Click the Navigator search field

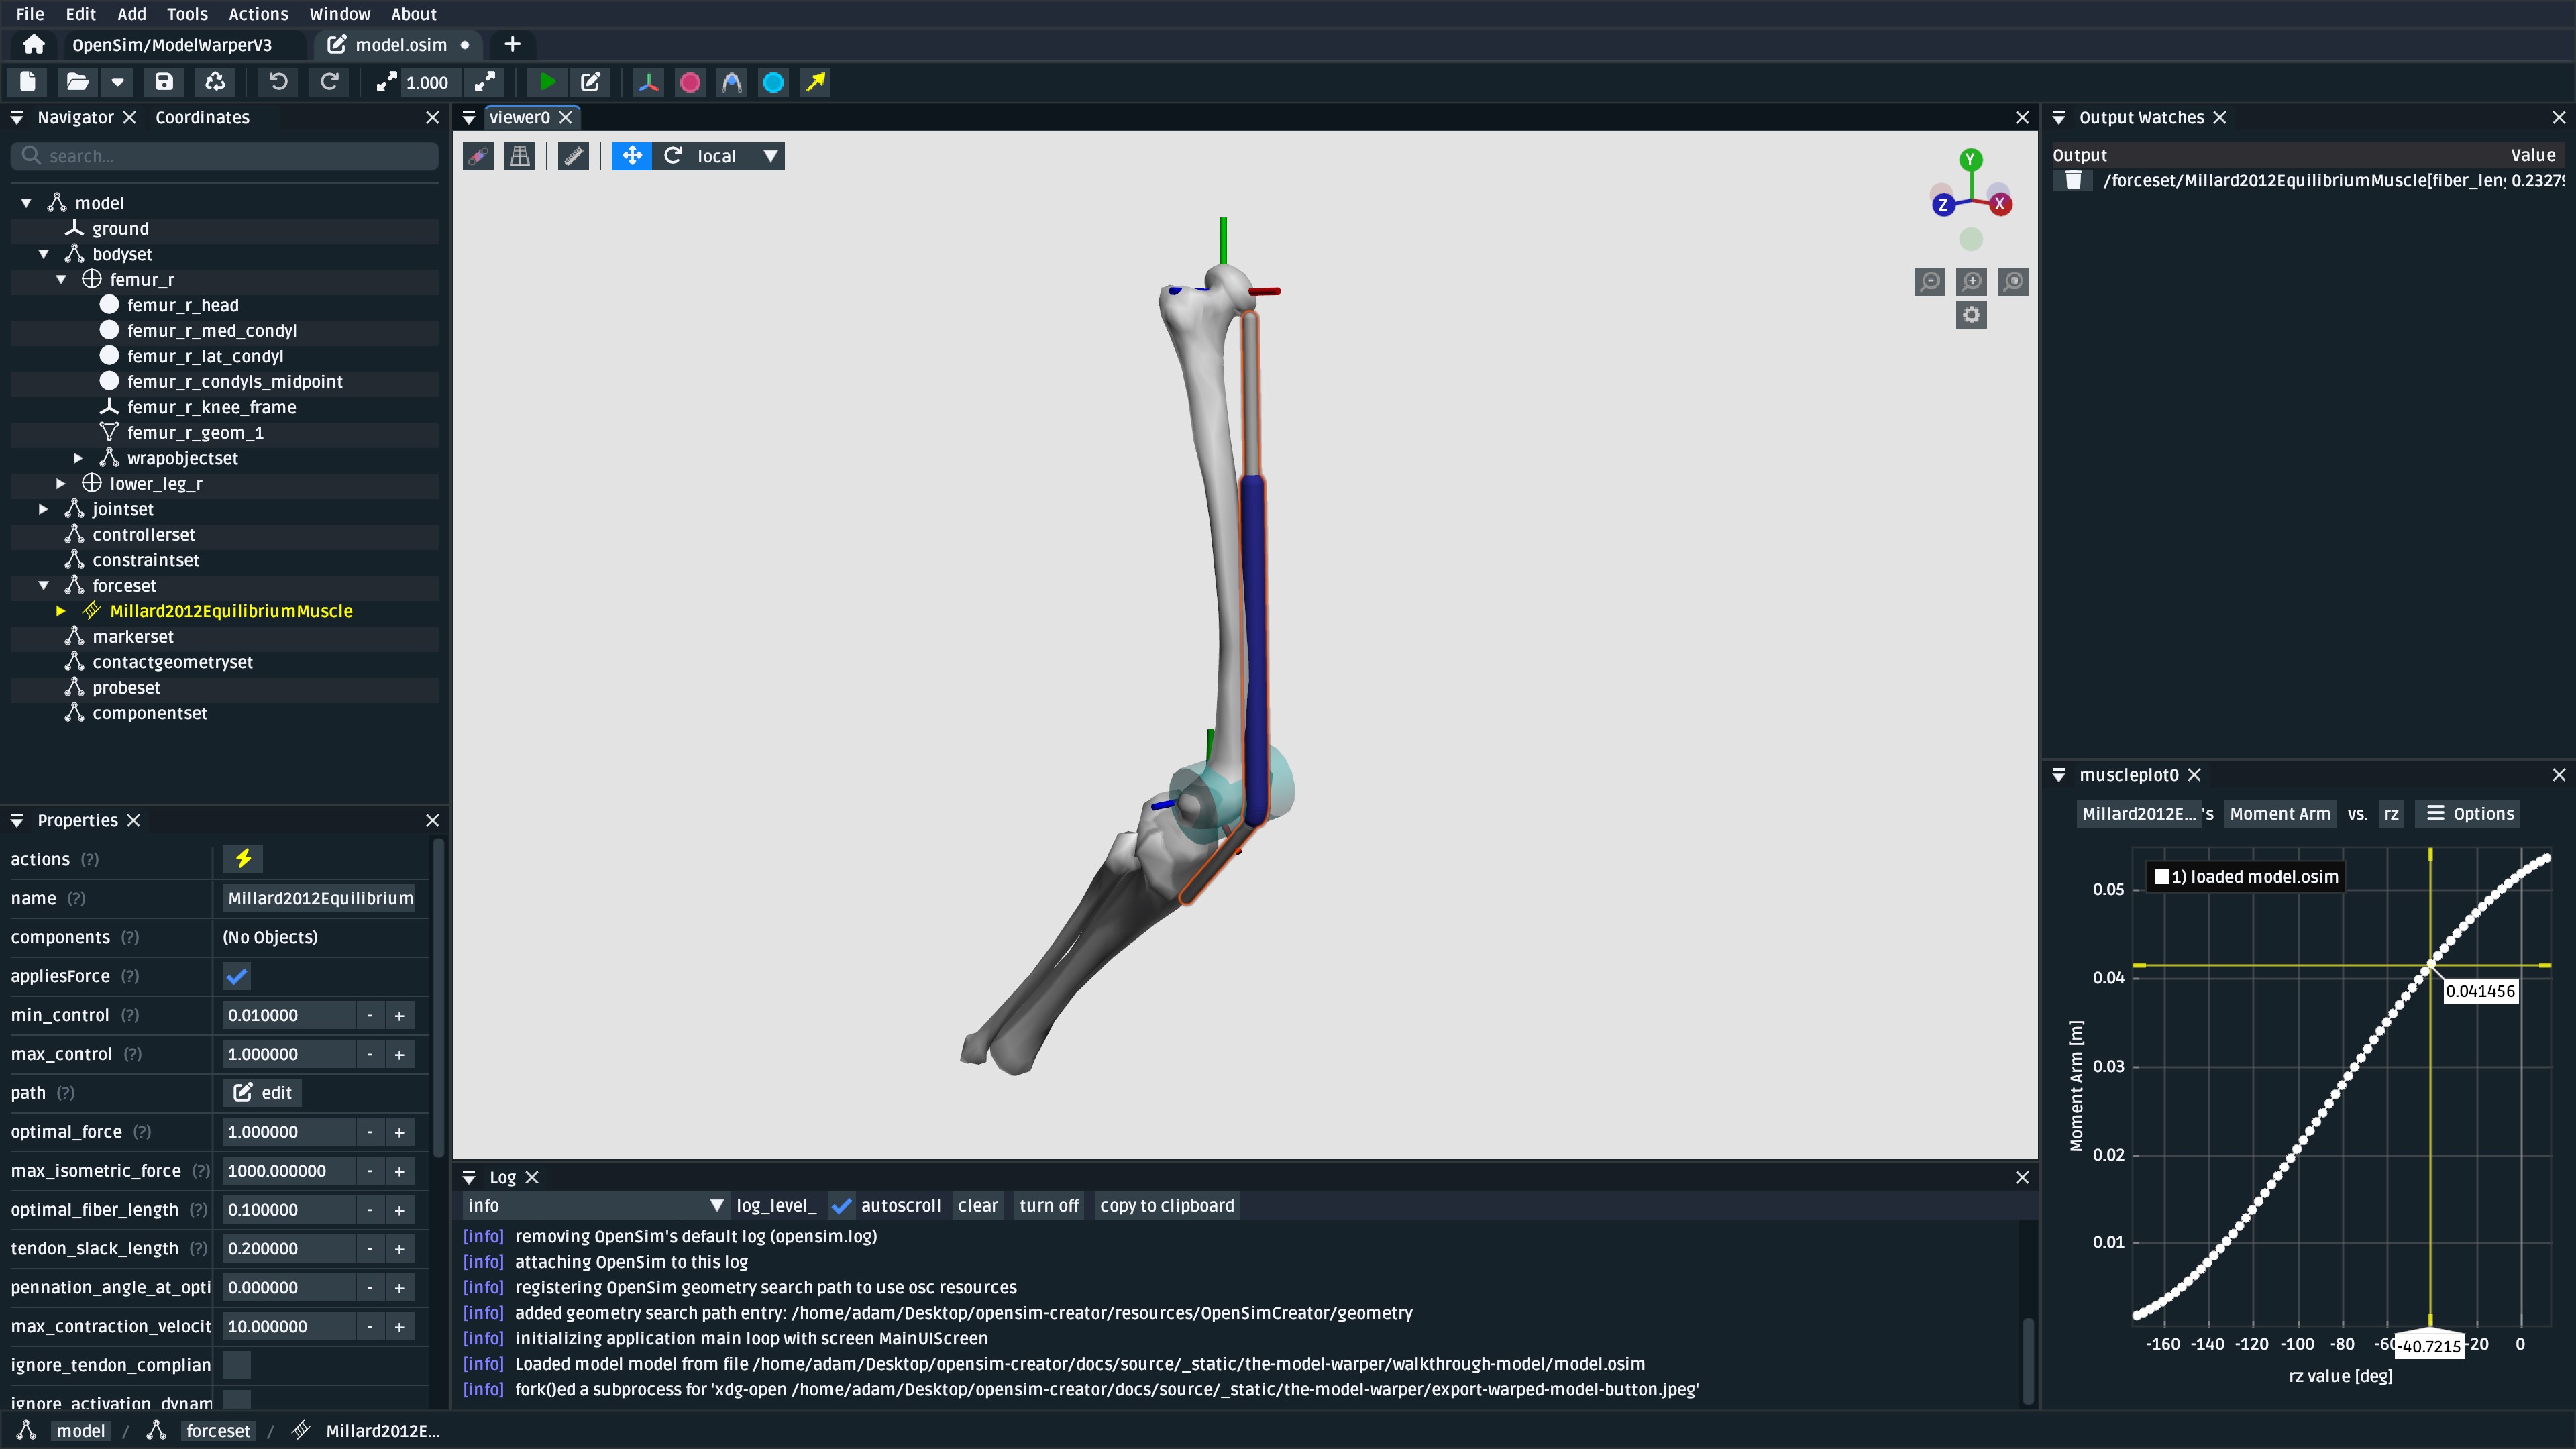(225, 156)
